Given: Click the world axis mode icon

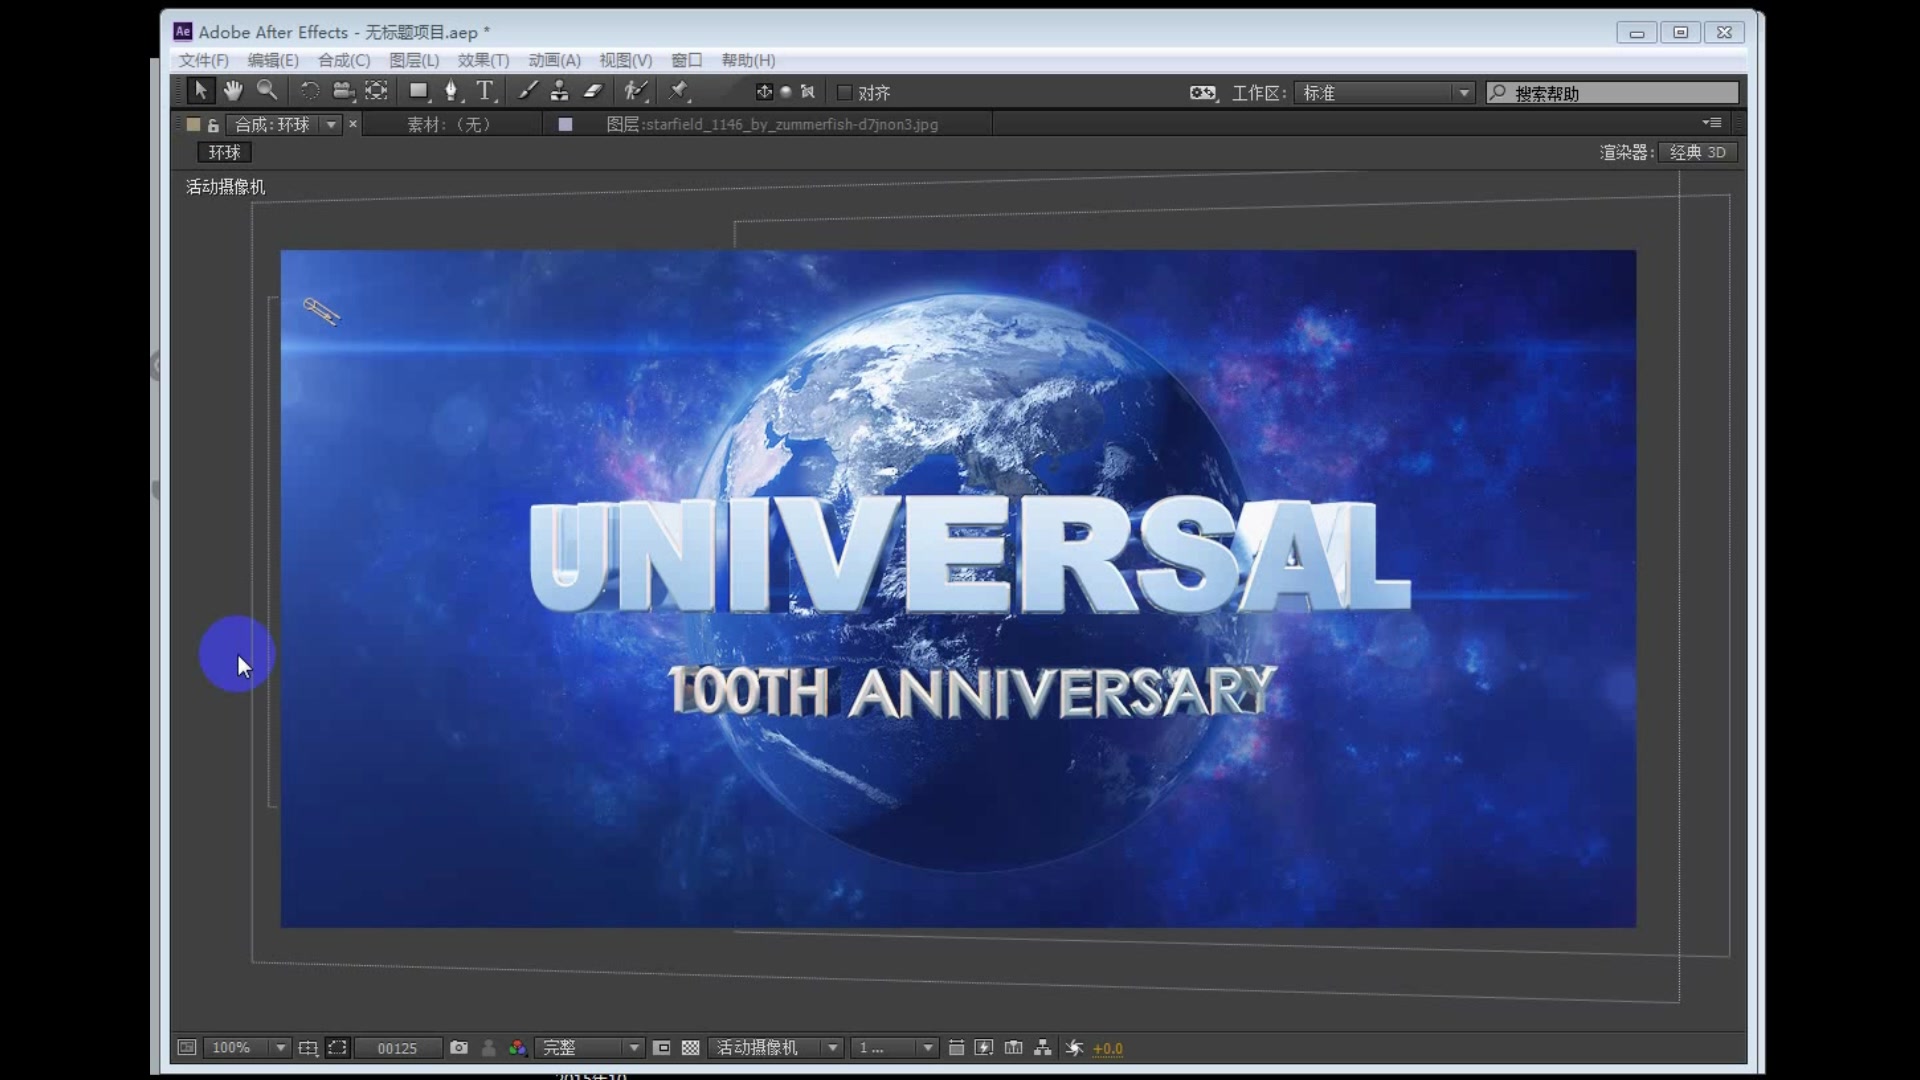Looking at the screenshot, I should click(x=786, y=92).
